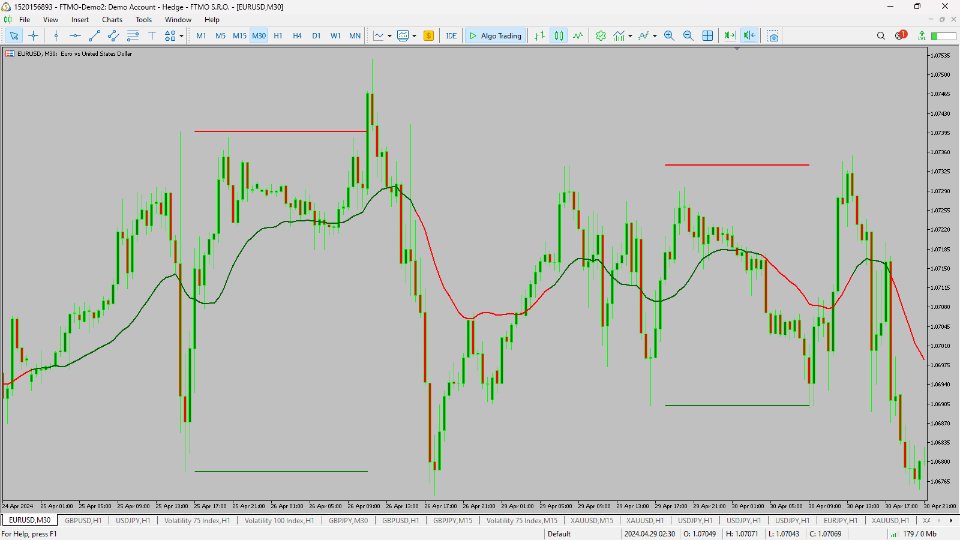Image resolution: width=960 pixels, height=540 pixels.
Task: Switch timeframe to D1
Action: click(316, 36)
